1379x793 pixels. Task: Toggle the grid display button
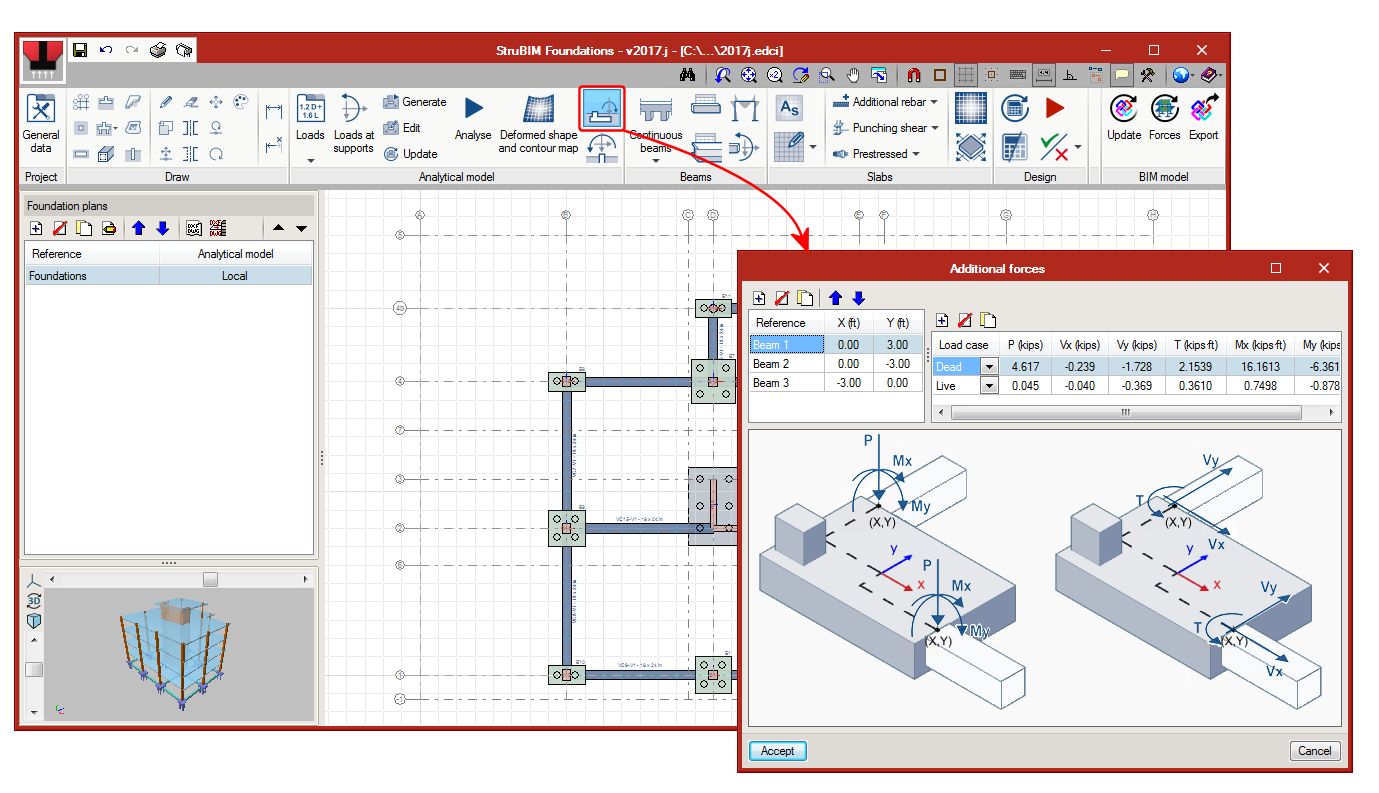[965, 75]
